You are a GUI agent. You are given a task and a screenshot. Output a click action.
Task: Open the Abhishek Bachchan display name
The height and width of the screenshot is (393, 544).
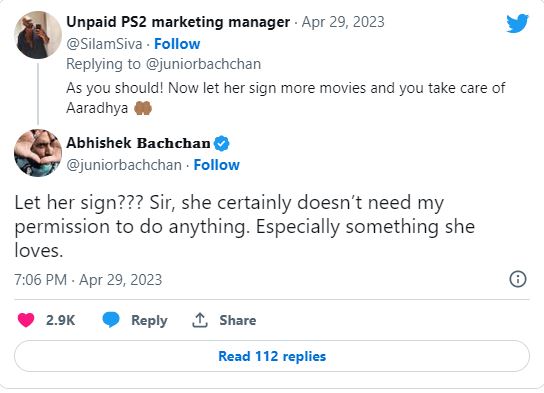(138, 143)
